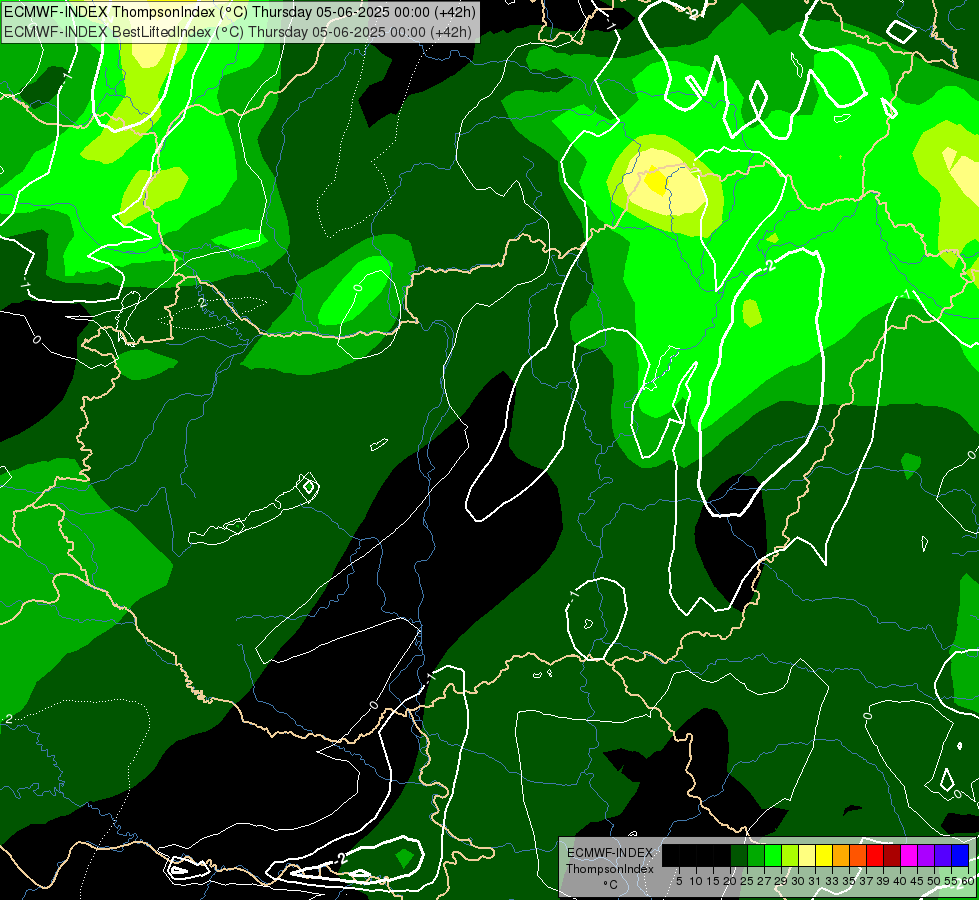This screenshot has height=900, width=979.
Task: Select the pale yellow 30–31 legend swatch
Action: [807, 855]
